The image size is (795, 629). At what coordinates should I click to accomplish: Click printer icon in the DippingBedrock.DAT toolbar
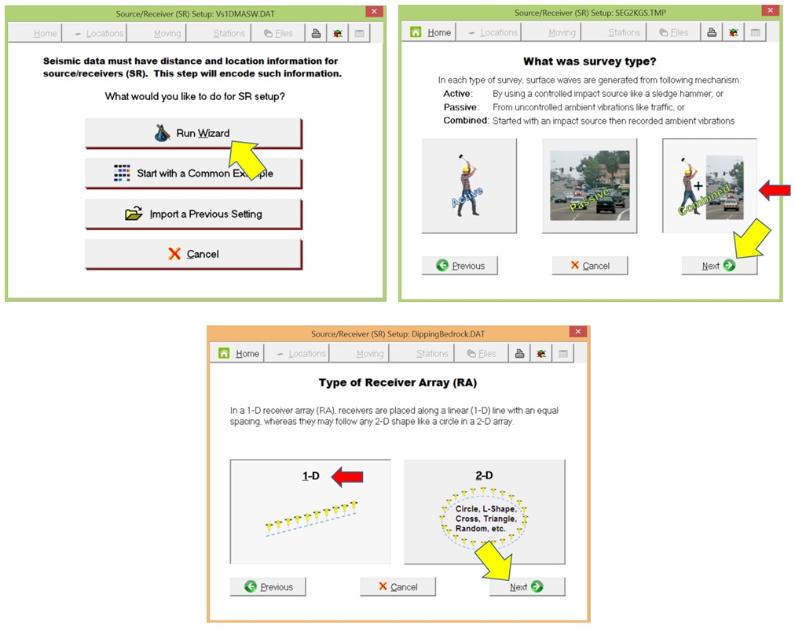[x=520, y=353]
